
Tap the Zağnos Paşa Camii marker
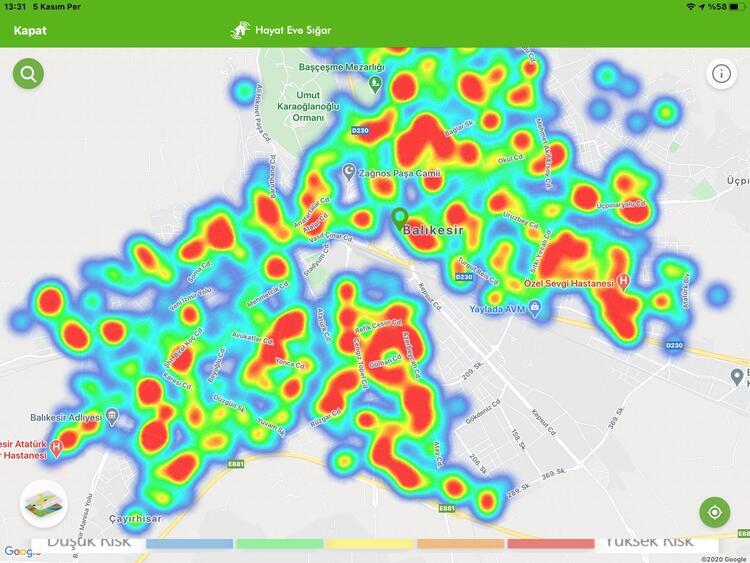[349, 173]
